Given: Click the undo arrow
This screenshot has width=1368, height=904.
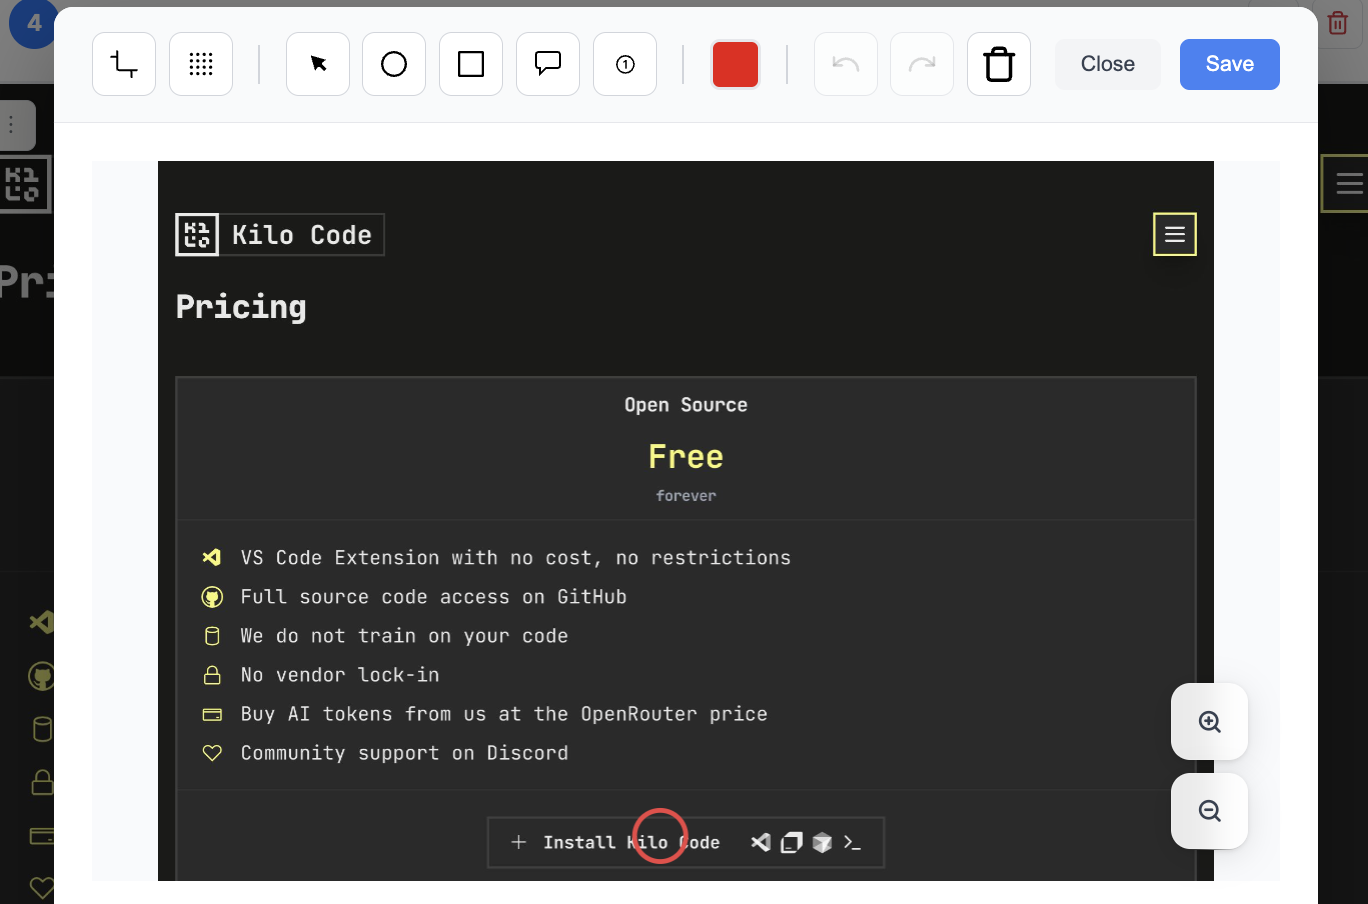Looking at the screenshot, I should [x=845, y=63].
